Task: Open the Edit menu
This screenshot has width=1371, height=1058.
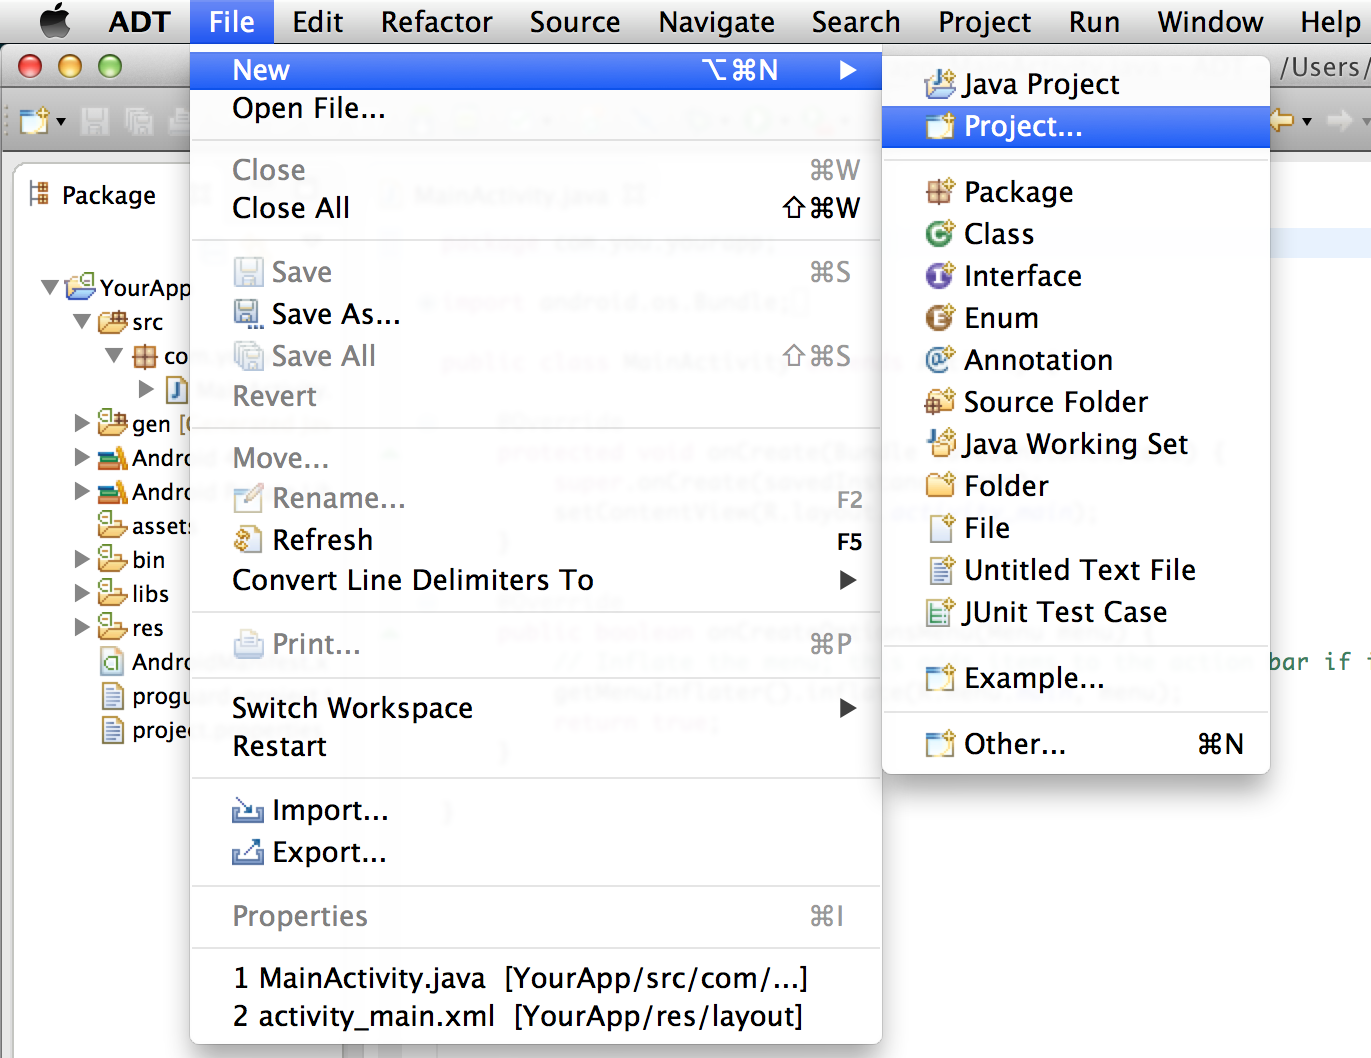Action: 318,21
